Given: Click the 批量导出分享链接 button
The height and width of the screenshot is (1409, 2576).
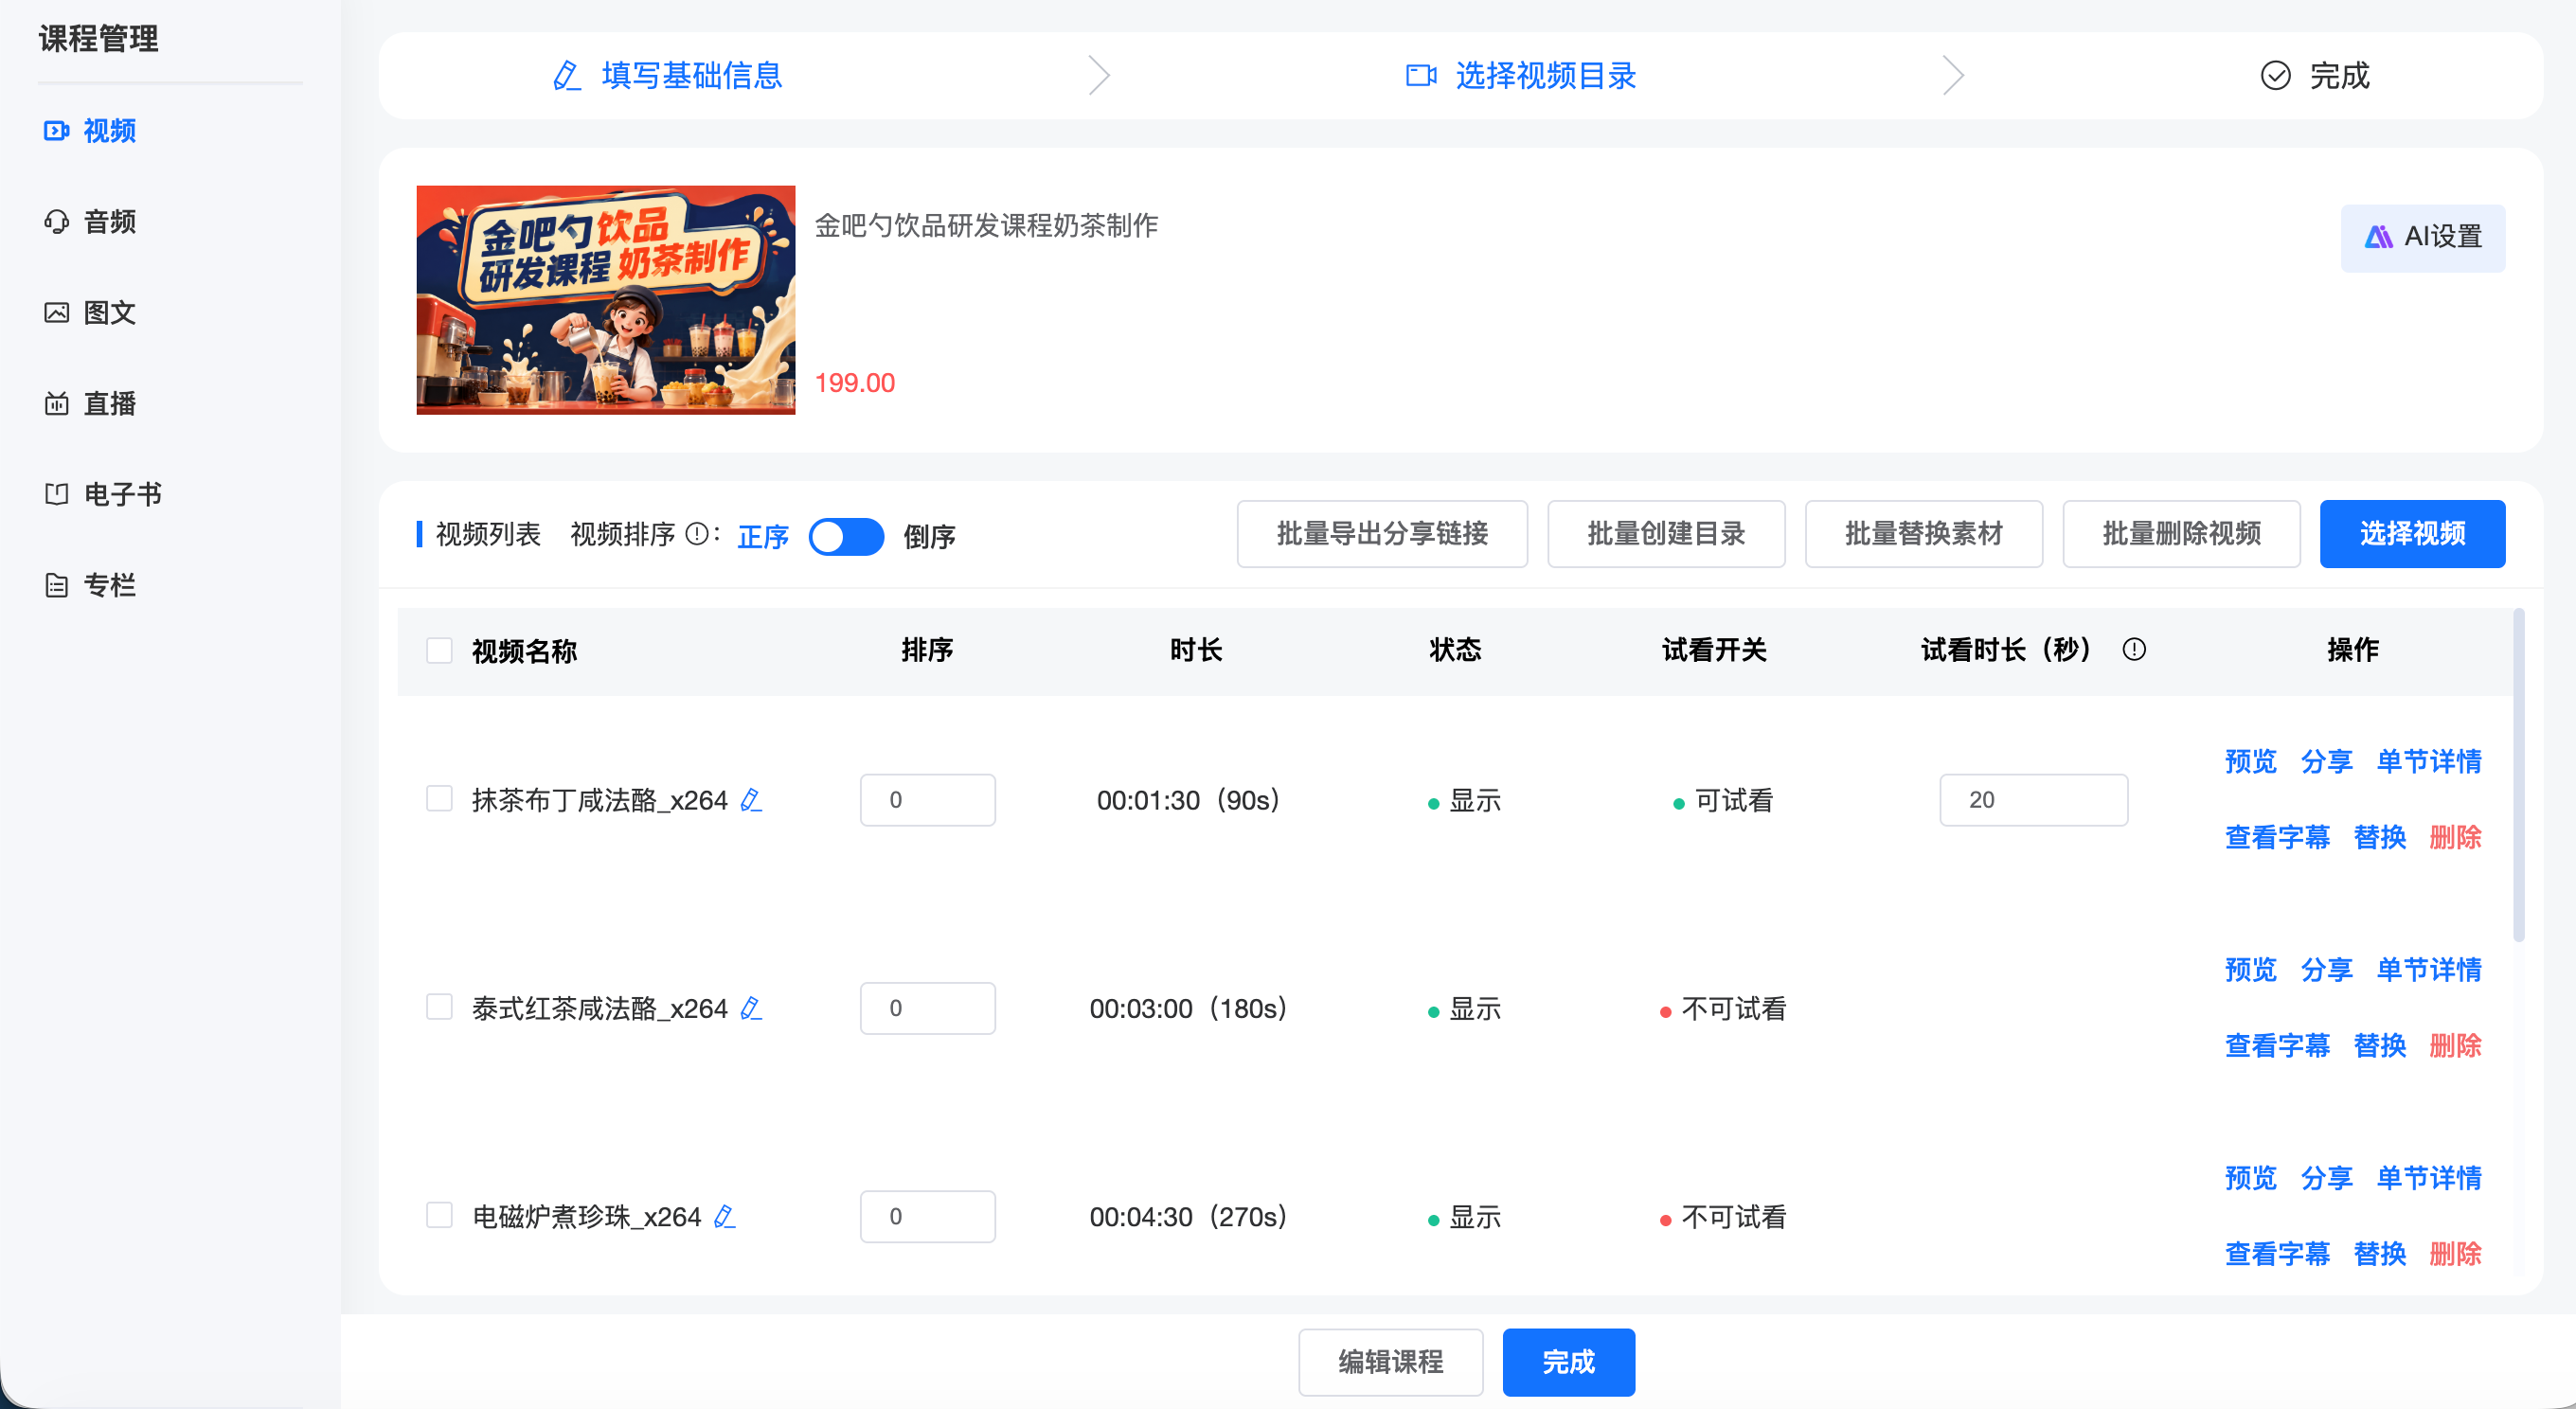Looking at the screenshot, I should 1382,534.
